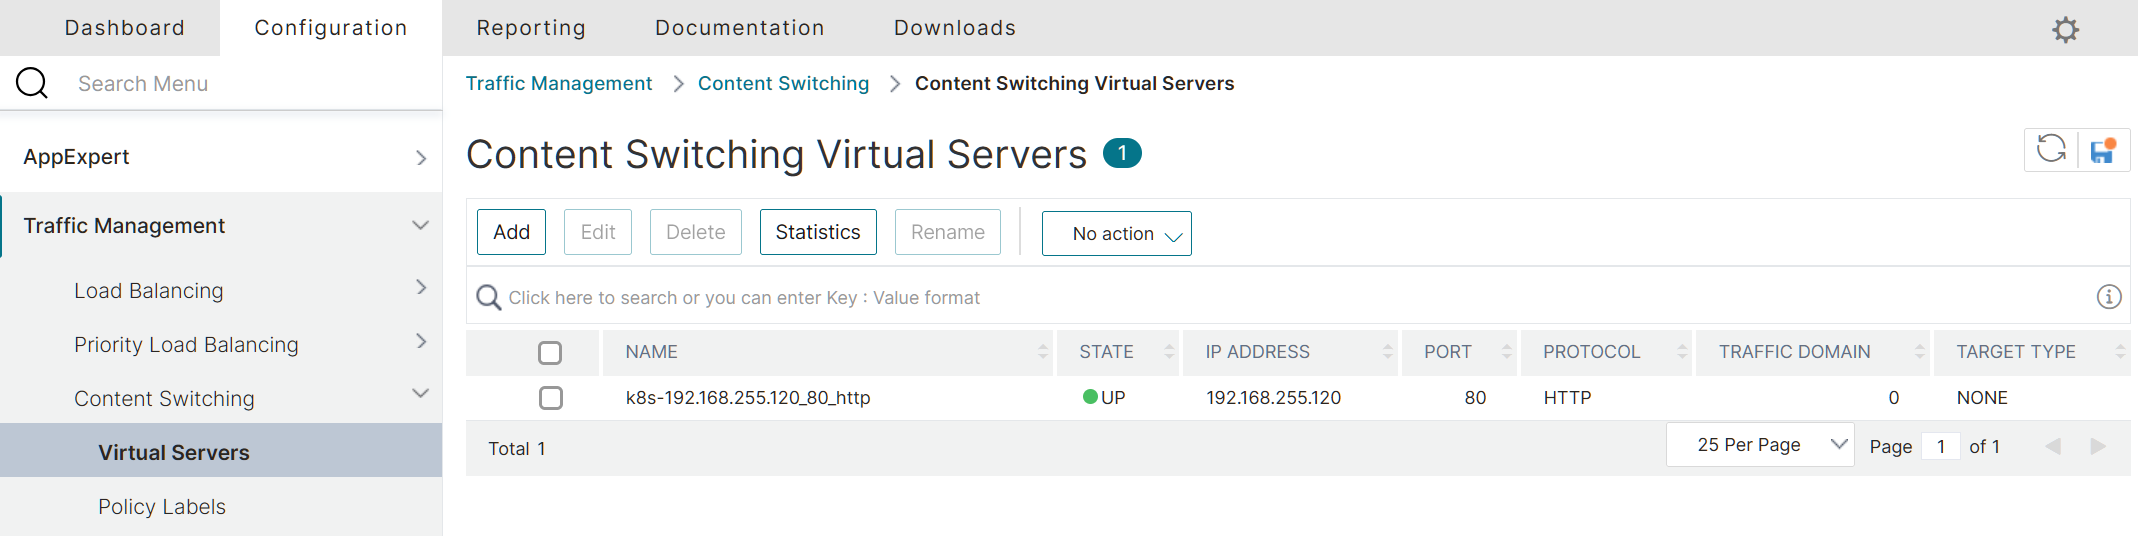Open Priority Load Balancing menu item
Viewport: 2138px width, 536px height.
pos(186,345)
